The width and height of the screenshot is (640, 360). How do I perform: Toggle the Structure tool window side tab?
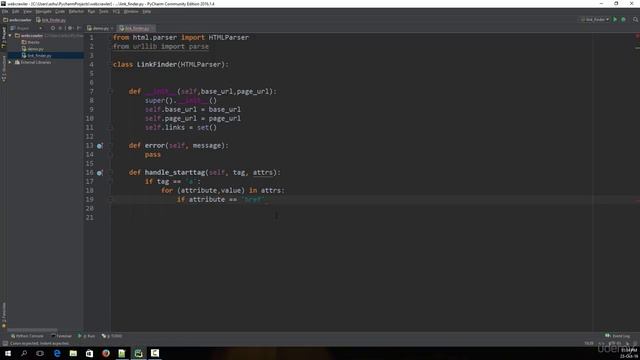click(4, 69)
